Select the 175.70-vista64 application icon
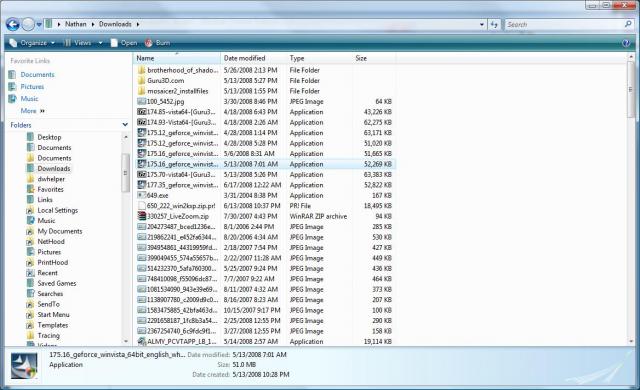 click(x=142, y=175)
